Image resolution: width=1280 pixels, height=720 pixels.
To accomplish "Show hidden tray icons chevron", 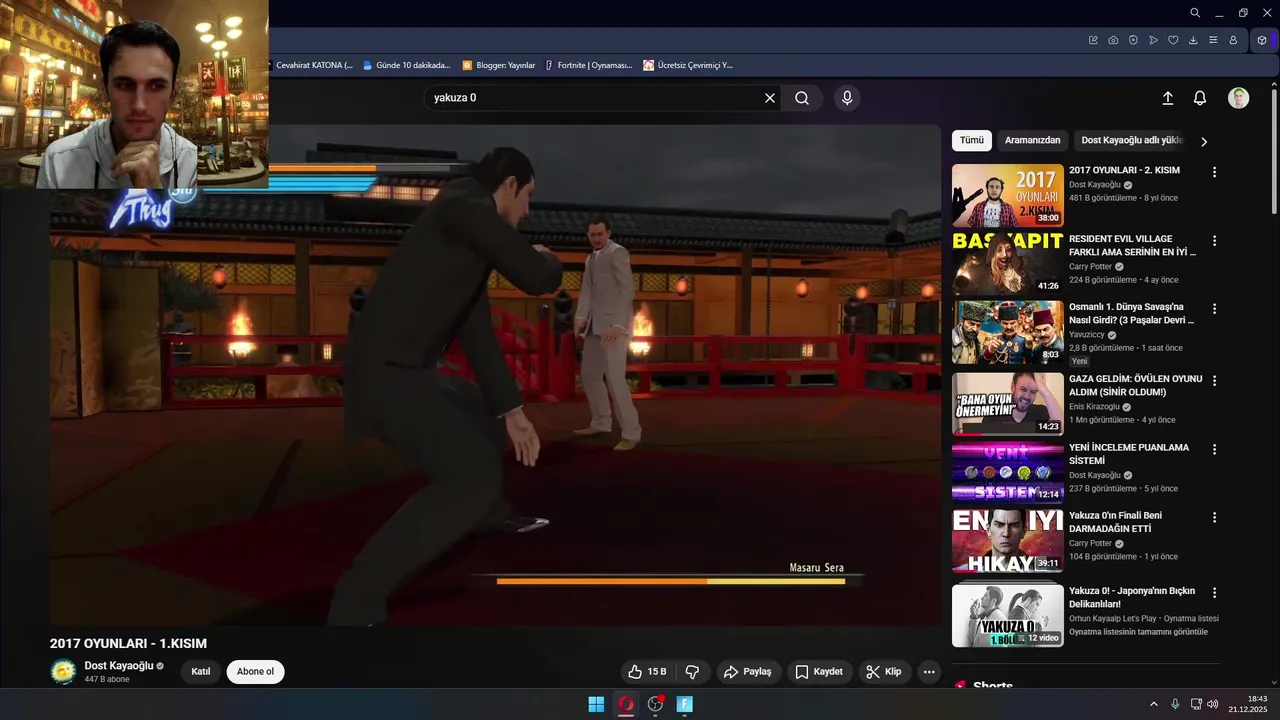I will point(1153,704).
